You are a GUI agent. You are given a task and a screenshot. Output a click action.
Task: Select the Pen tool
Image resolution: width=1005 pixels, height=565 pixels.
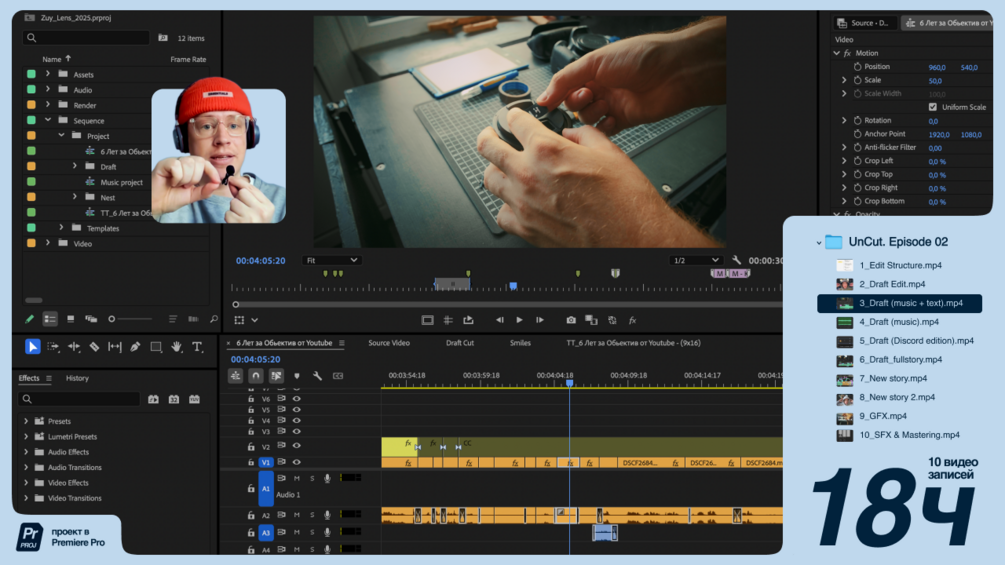[135, 347]
